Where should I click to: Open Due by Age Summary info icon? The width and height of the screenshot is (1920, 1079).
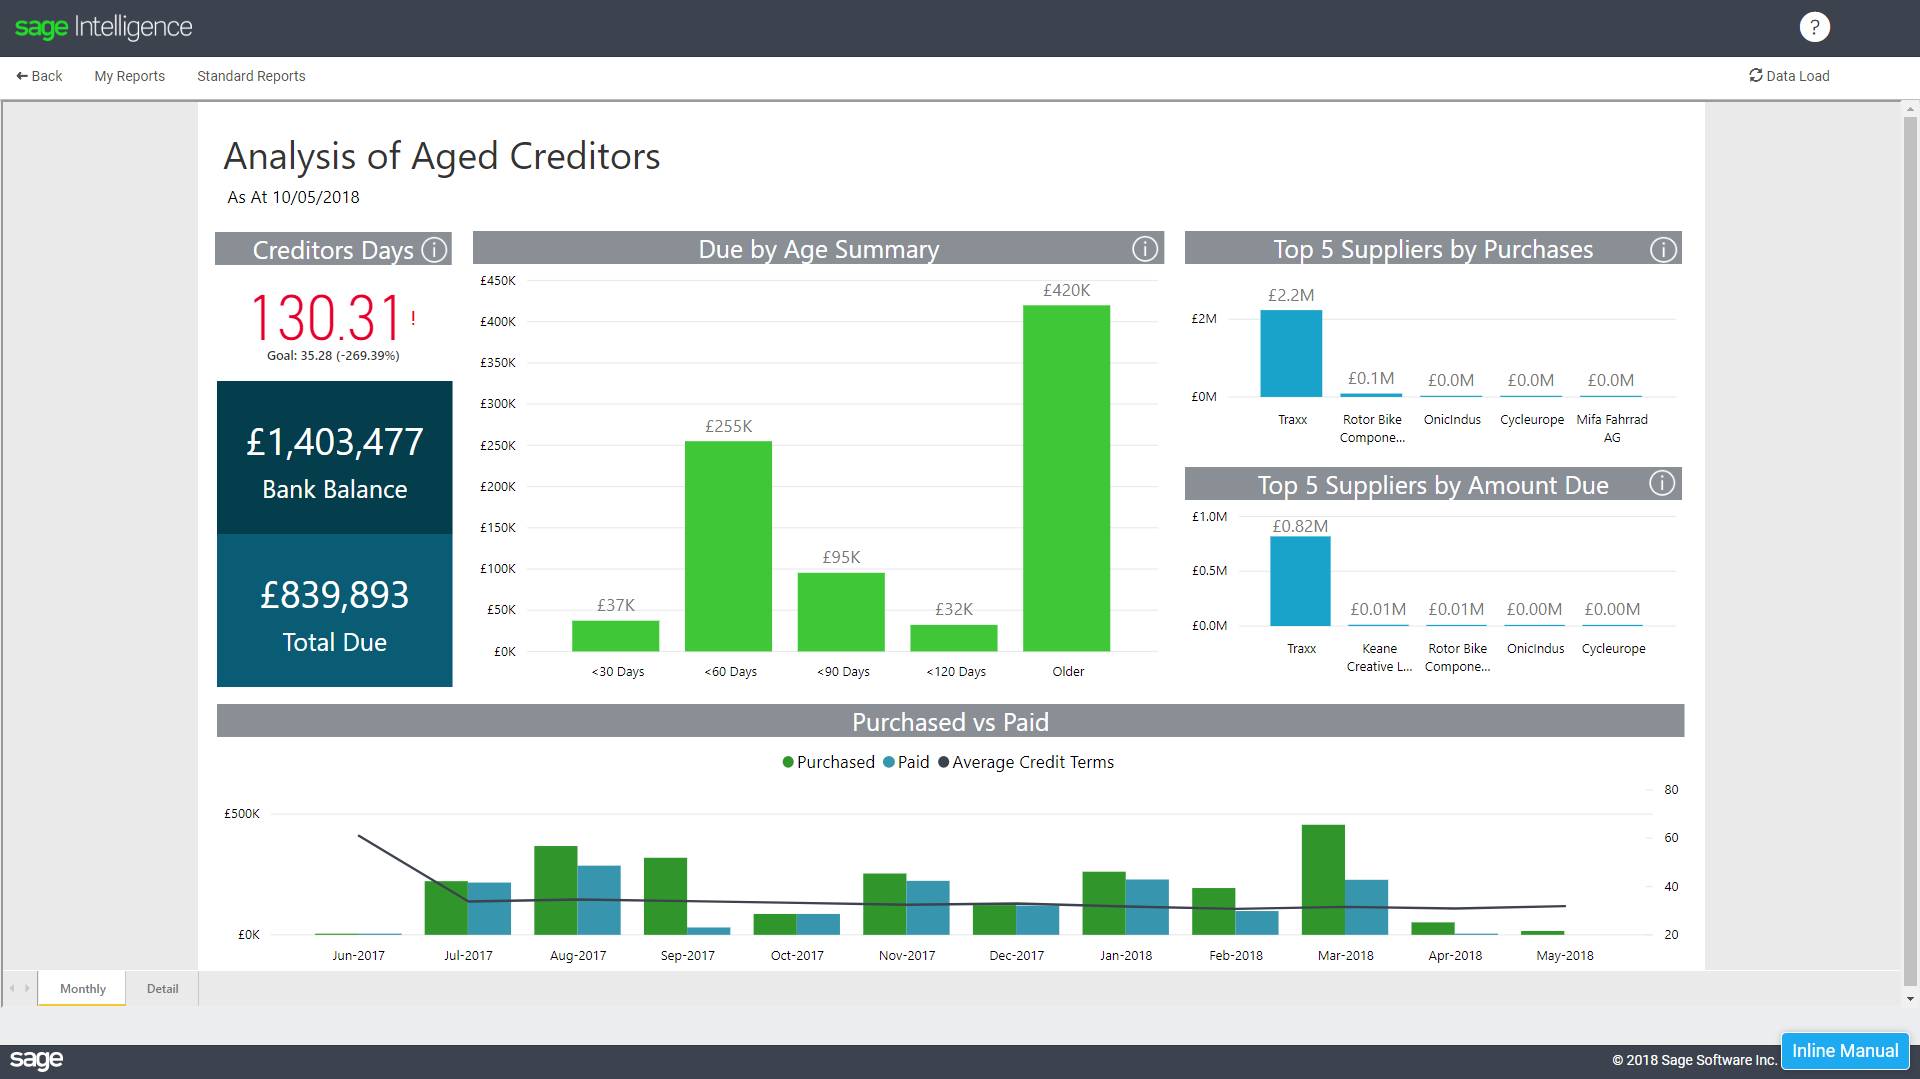click(x=1144, y=249)
